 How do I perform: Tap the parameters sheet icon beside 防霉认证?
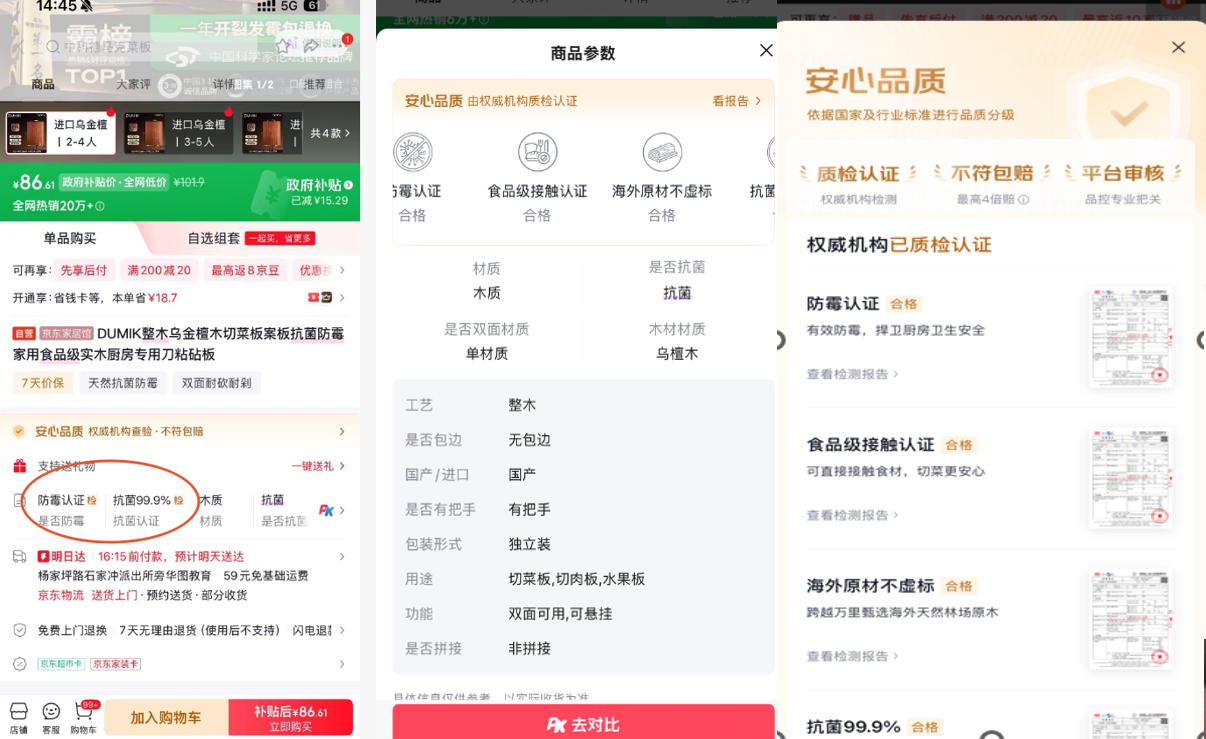coord(20,501)
